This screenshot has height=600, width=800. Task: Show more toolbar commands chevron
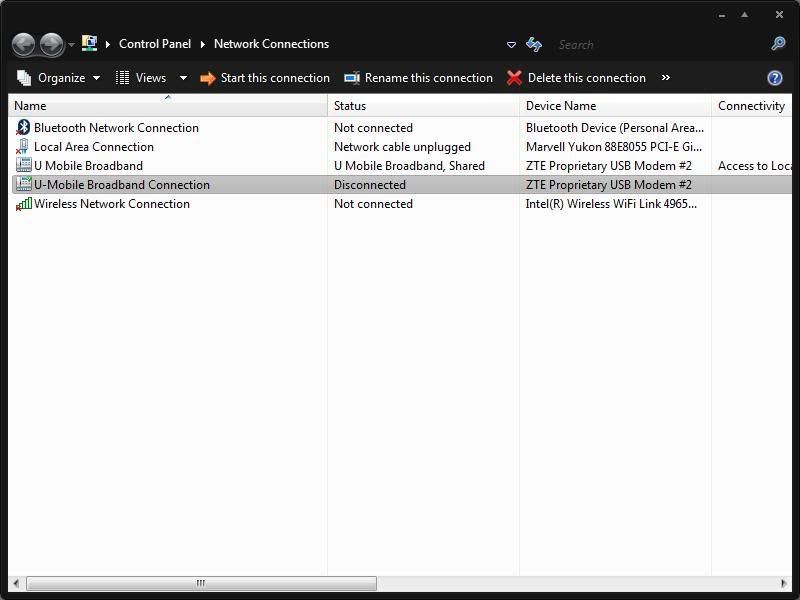point(665,78)
